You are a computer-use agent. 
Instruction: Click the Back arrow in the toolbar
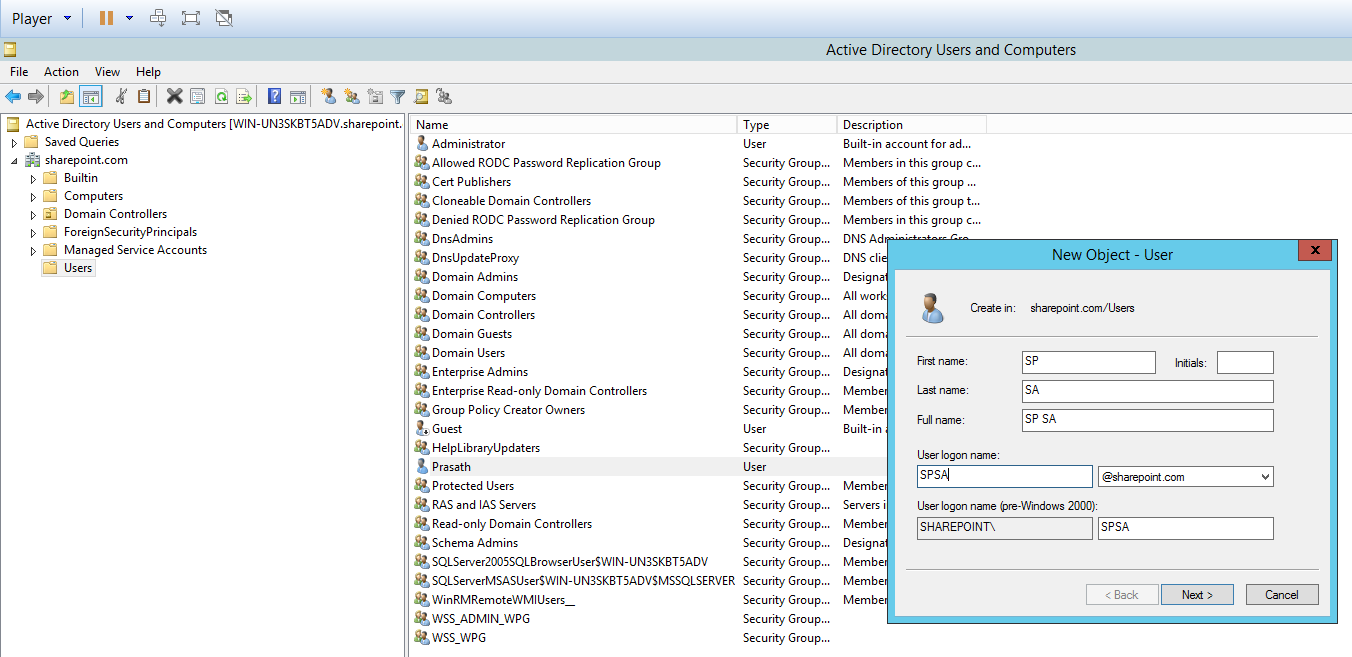(13, 97)
